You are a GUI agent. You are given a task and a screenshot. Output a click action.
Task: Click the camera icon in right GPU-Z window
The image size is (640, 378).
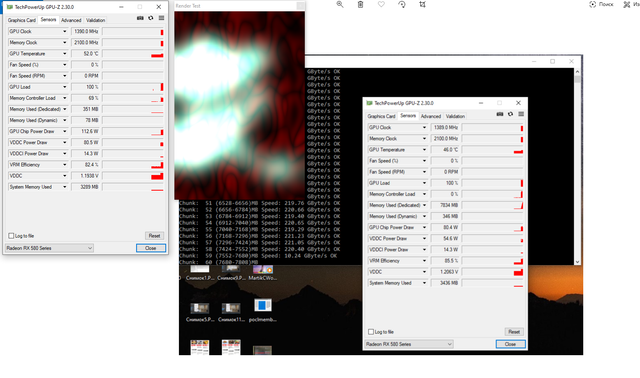pos(500,114)
